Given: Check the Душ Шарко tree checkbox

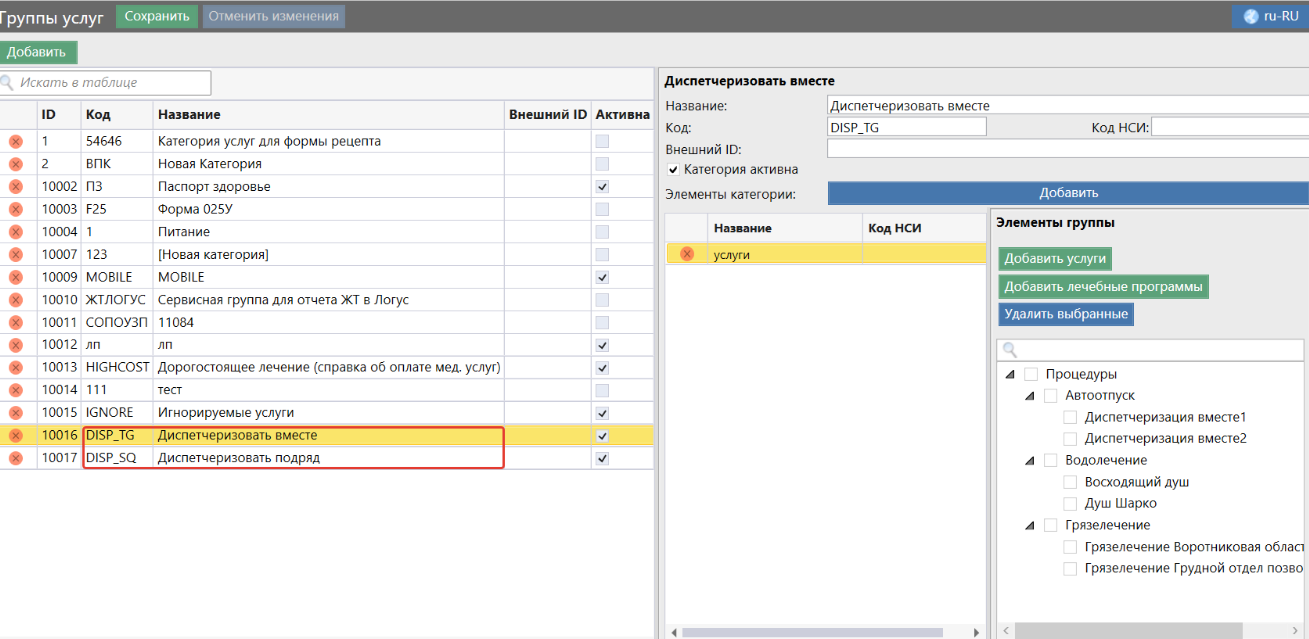Looking at the screenshot, I should tap(1071, 503).
